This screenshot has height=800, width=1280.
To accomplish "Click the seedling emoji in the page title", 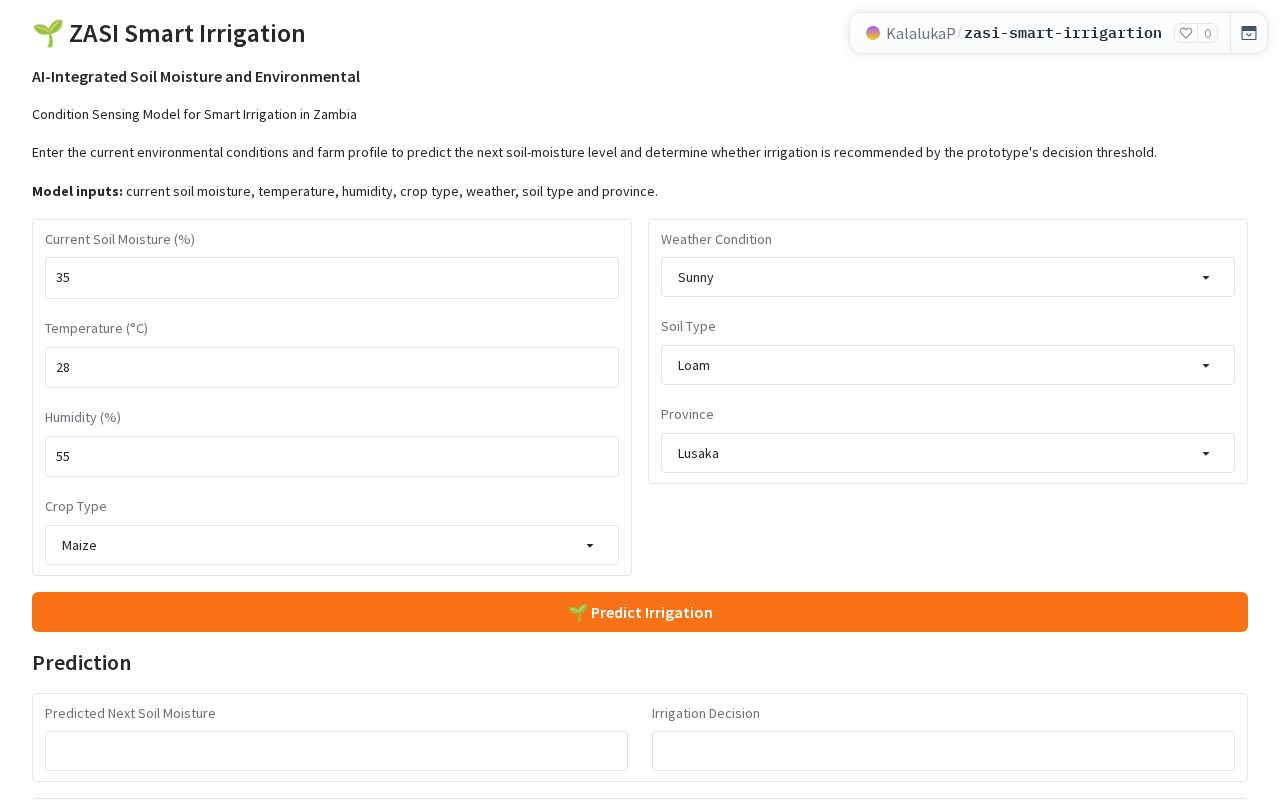I will 47,33.
